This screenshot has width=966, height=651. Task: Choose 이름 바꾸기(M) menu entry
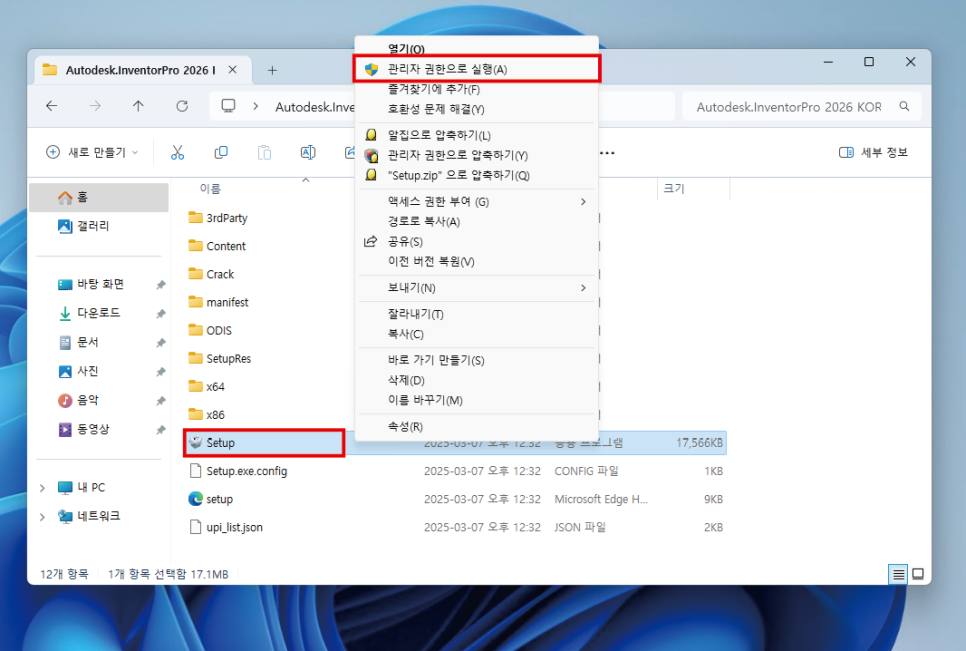[477, 400]
